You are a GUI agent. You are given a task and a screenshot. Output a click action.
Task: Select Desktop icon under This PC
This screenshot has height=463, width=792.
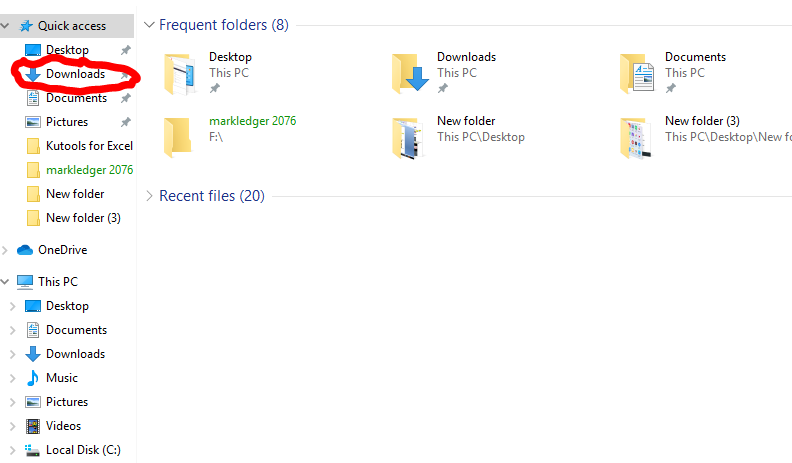[x=33, y=306]
